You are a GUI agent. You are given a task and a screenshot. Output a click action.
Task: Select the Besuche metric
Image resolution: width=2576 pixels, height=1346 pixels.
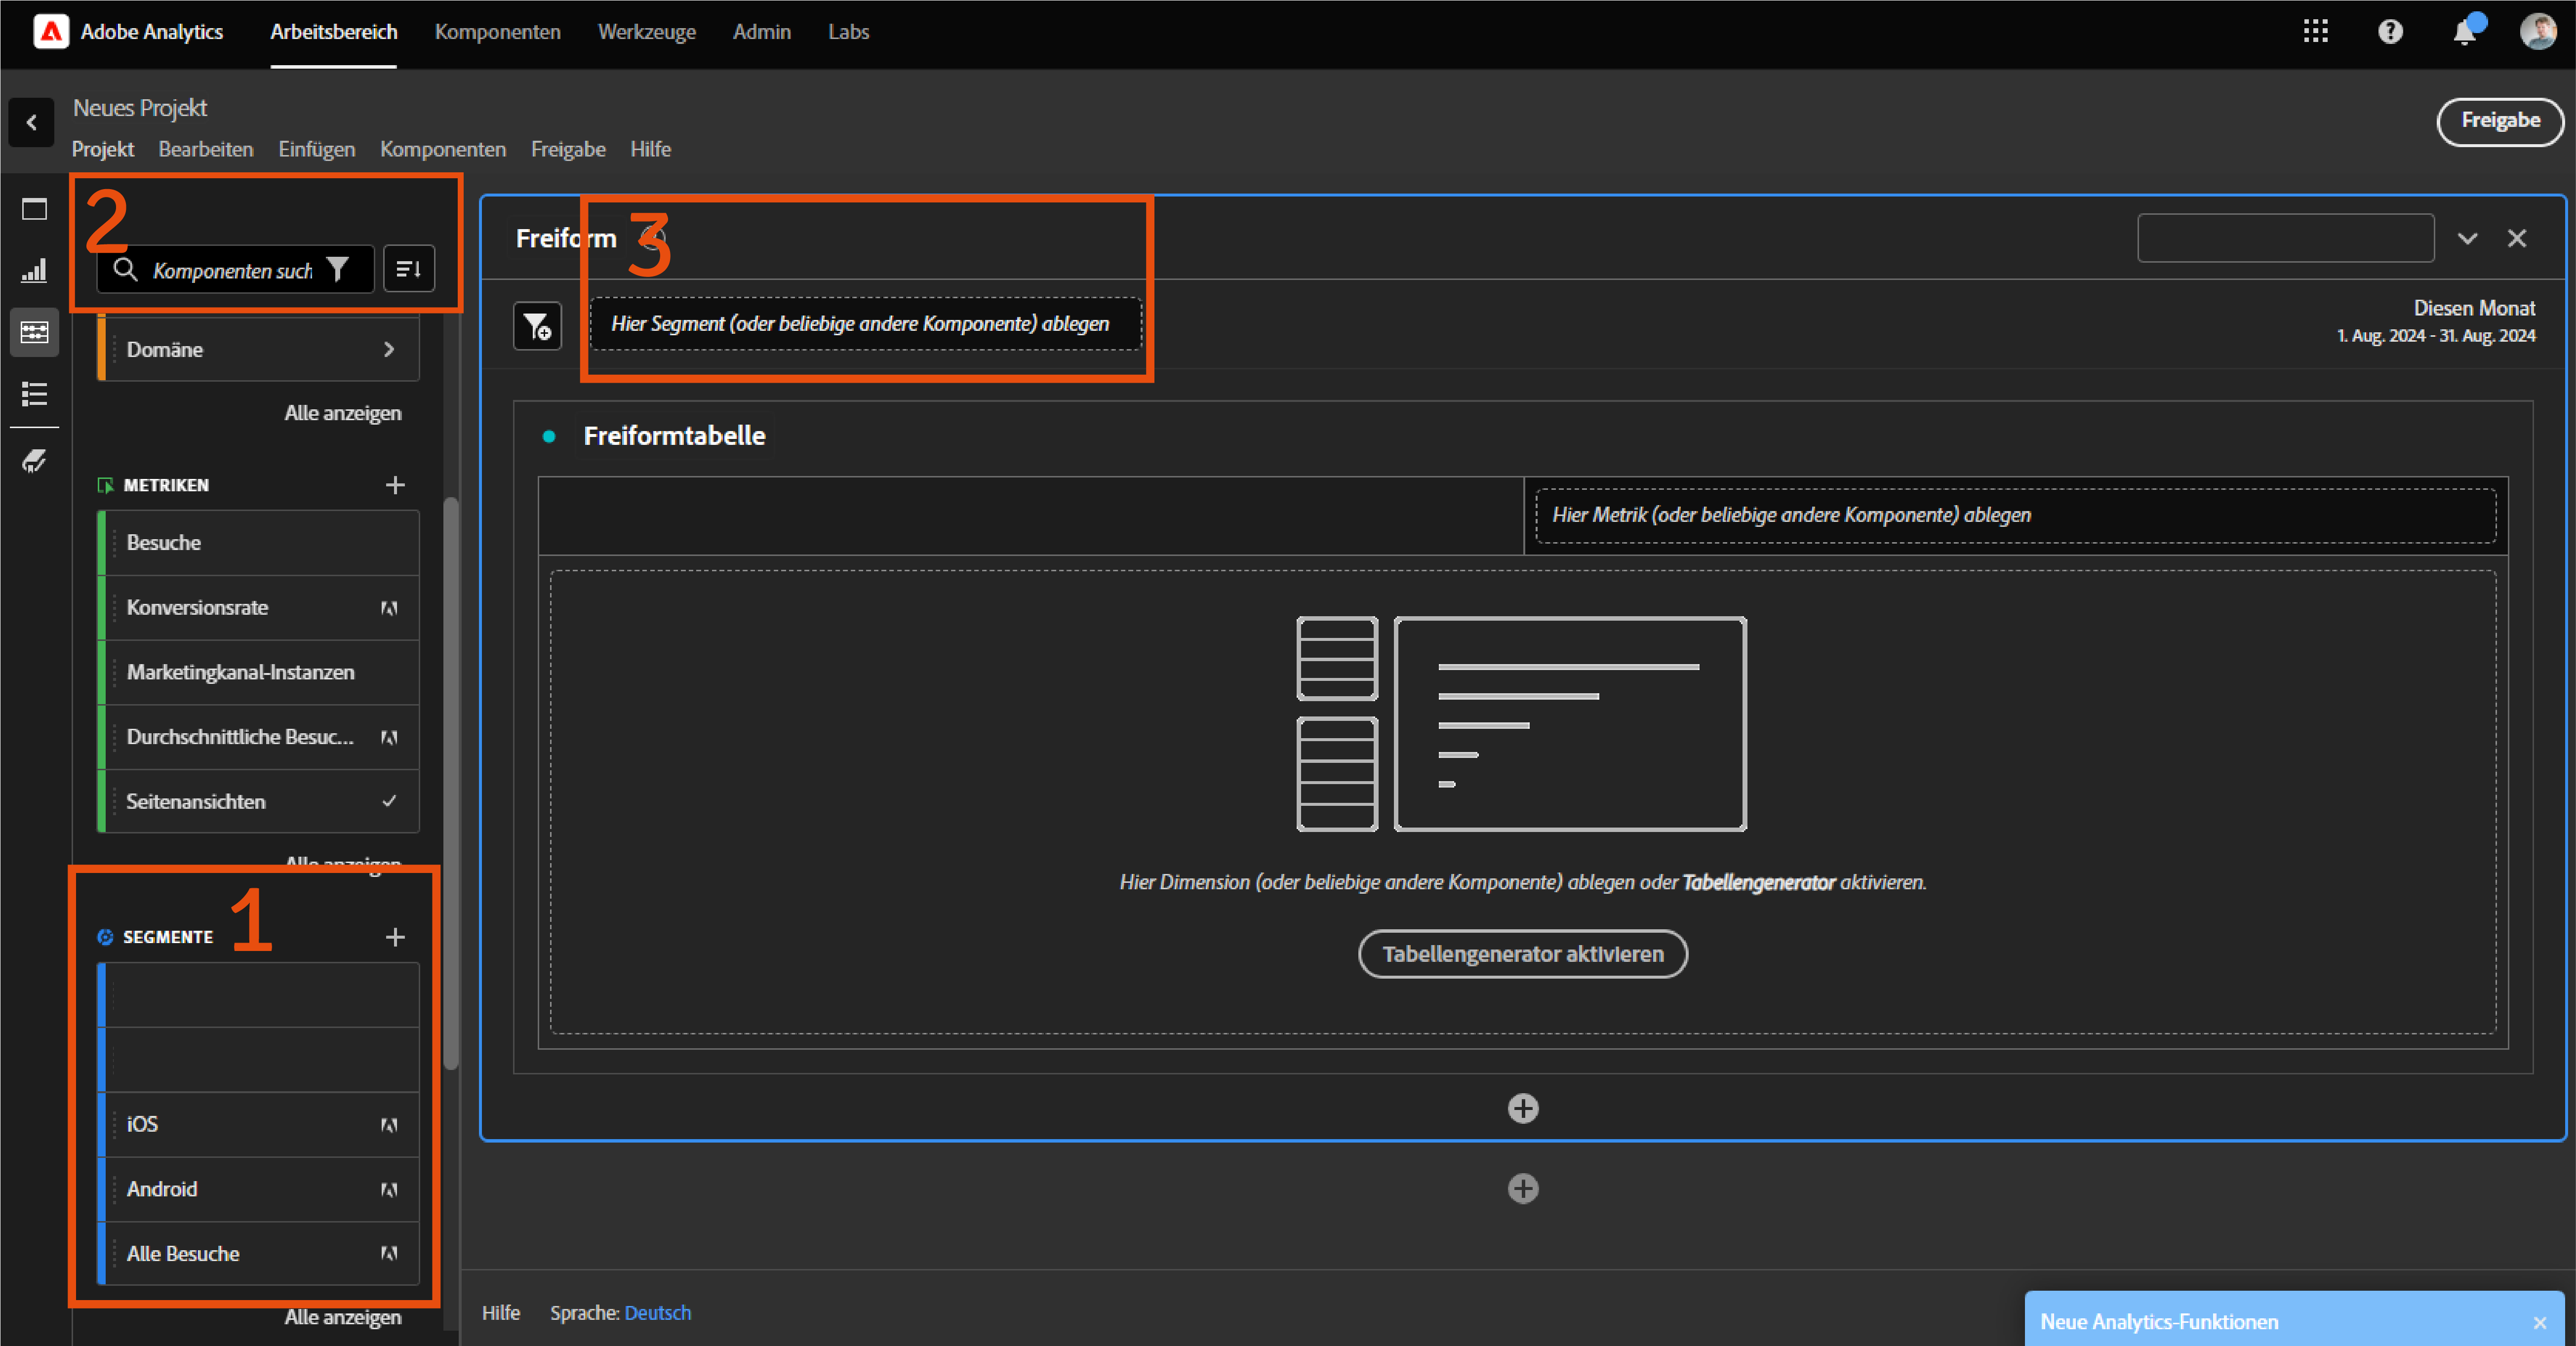[259, 543]
